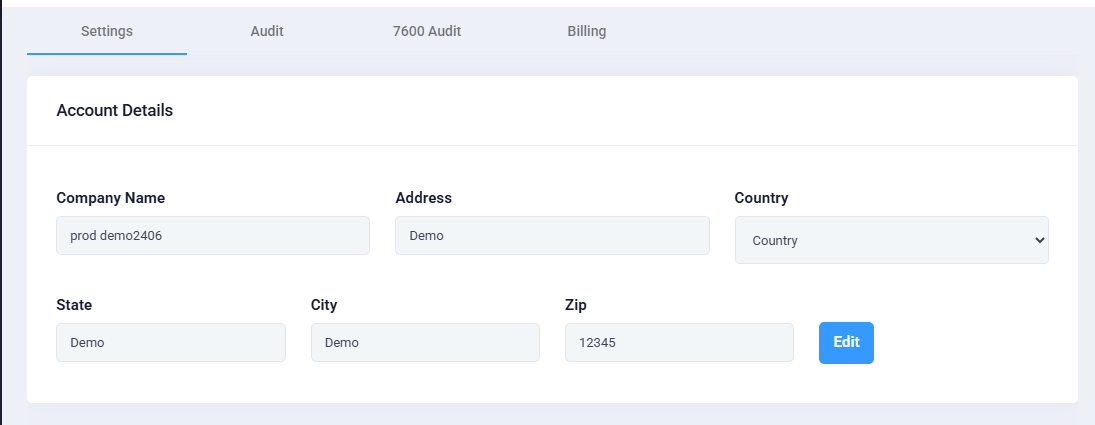
Task: Click the Company Name label
Action: click(110, 198)
